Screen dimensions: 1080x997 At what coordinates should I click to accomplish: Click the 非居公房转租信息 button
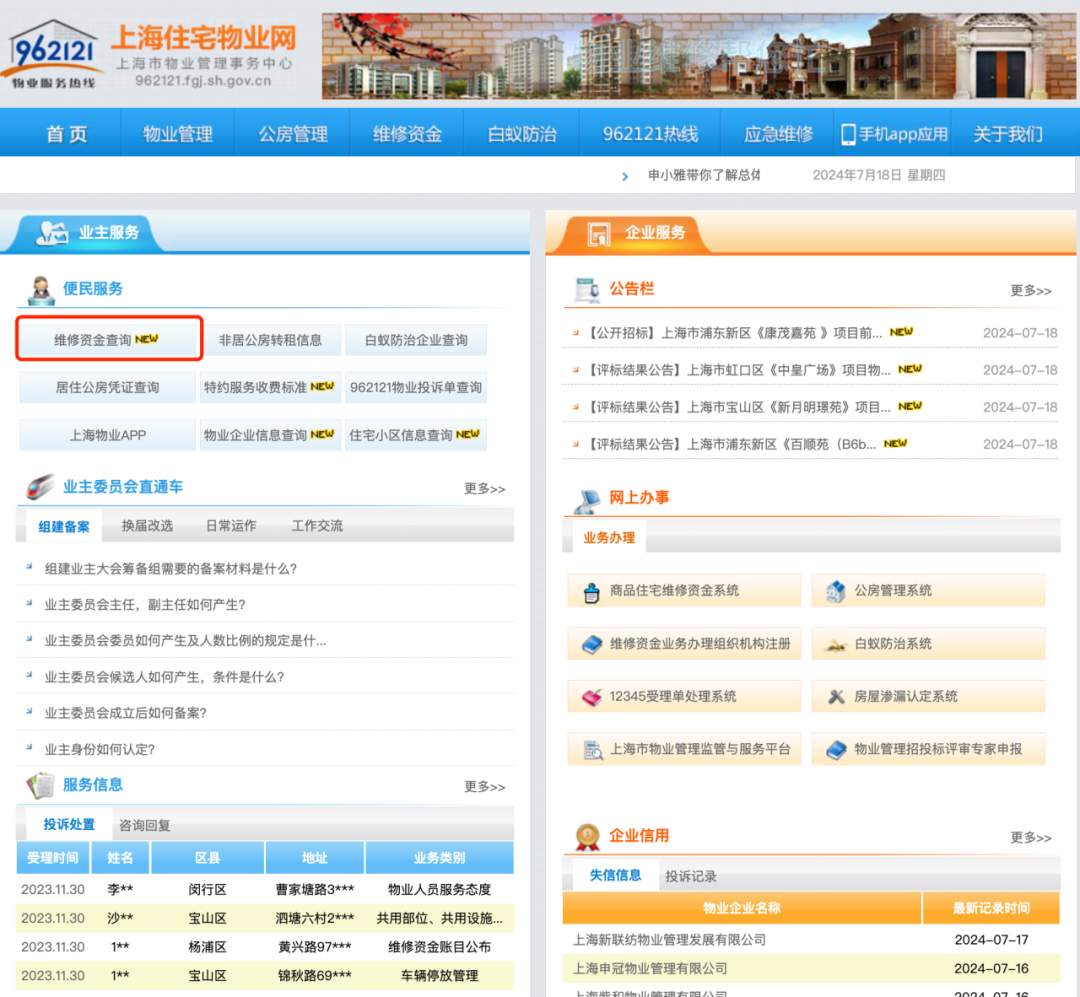click(x=271, y=340)
